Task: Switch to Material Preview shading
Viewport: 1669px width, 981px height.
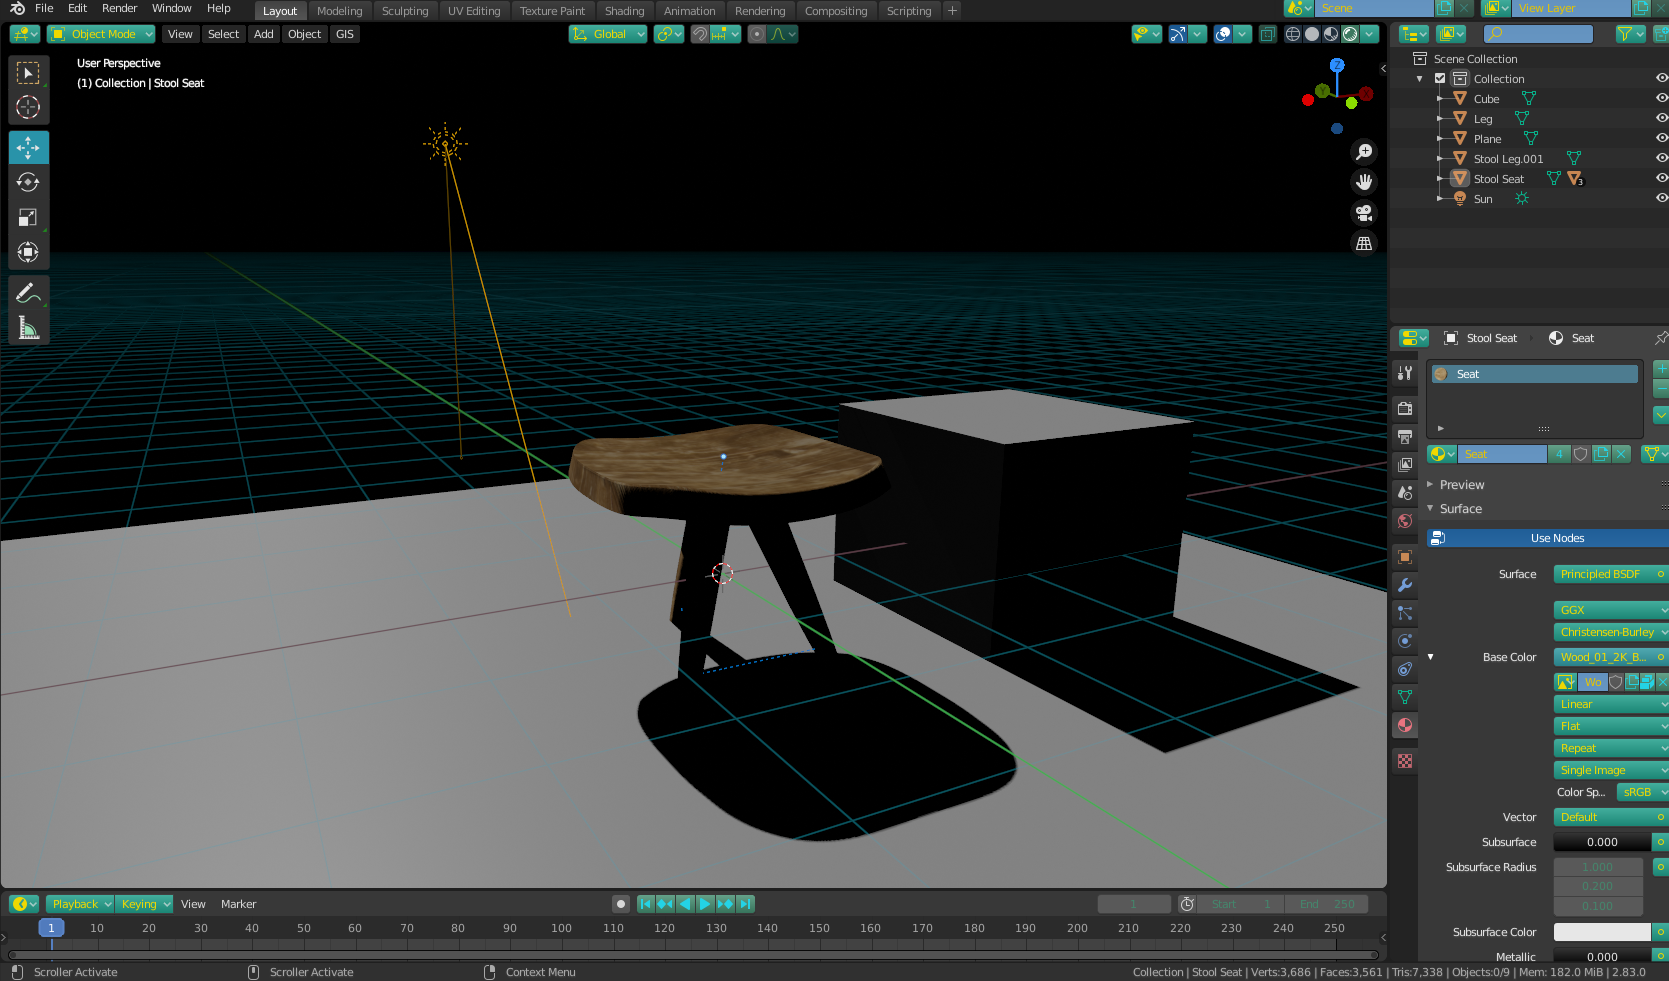Action: [x=1331, y=34]
